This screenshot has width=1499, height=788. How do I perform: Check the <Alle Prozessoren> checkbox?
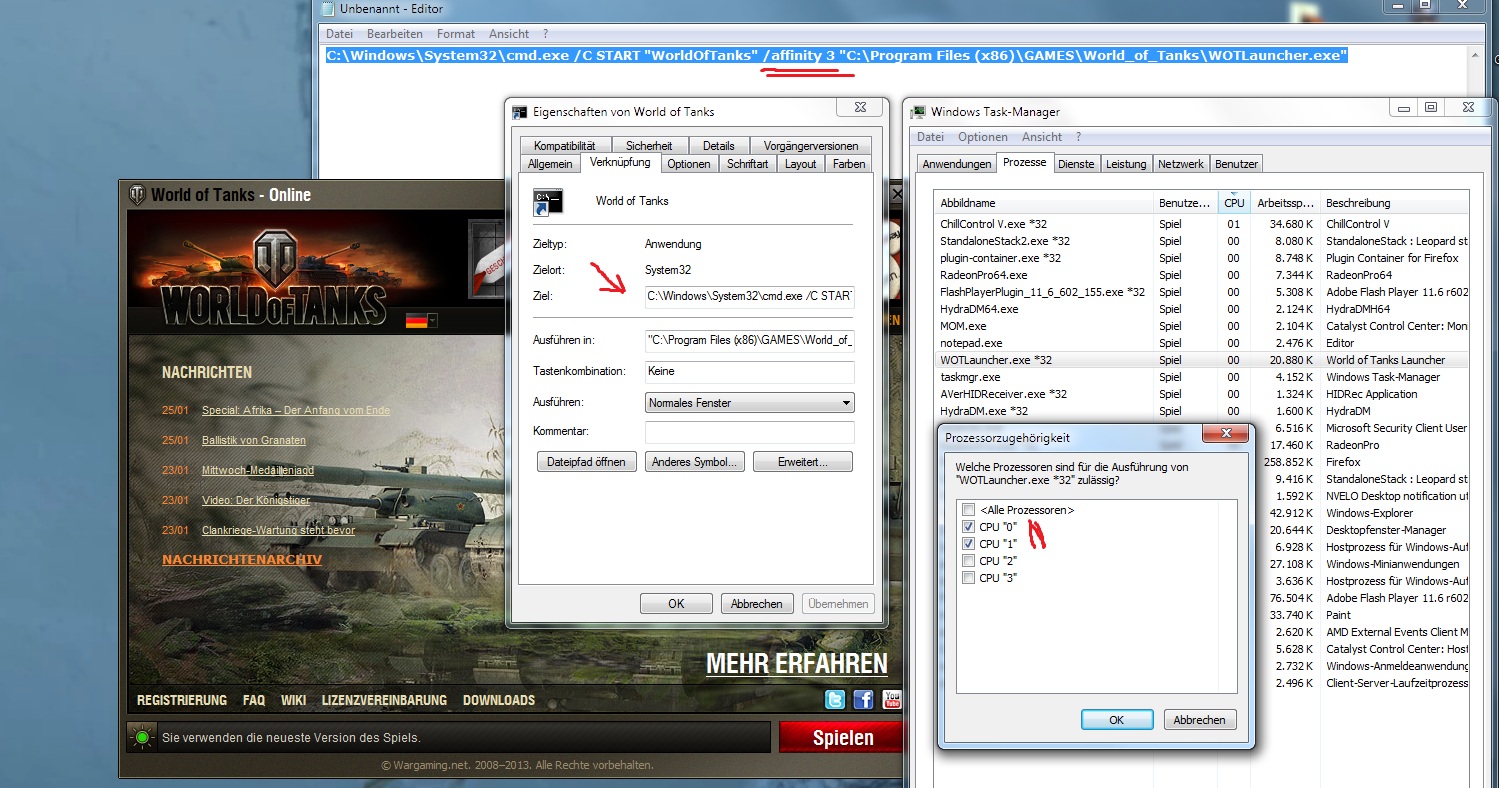tap(968, 510)
